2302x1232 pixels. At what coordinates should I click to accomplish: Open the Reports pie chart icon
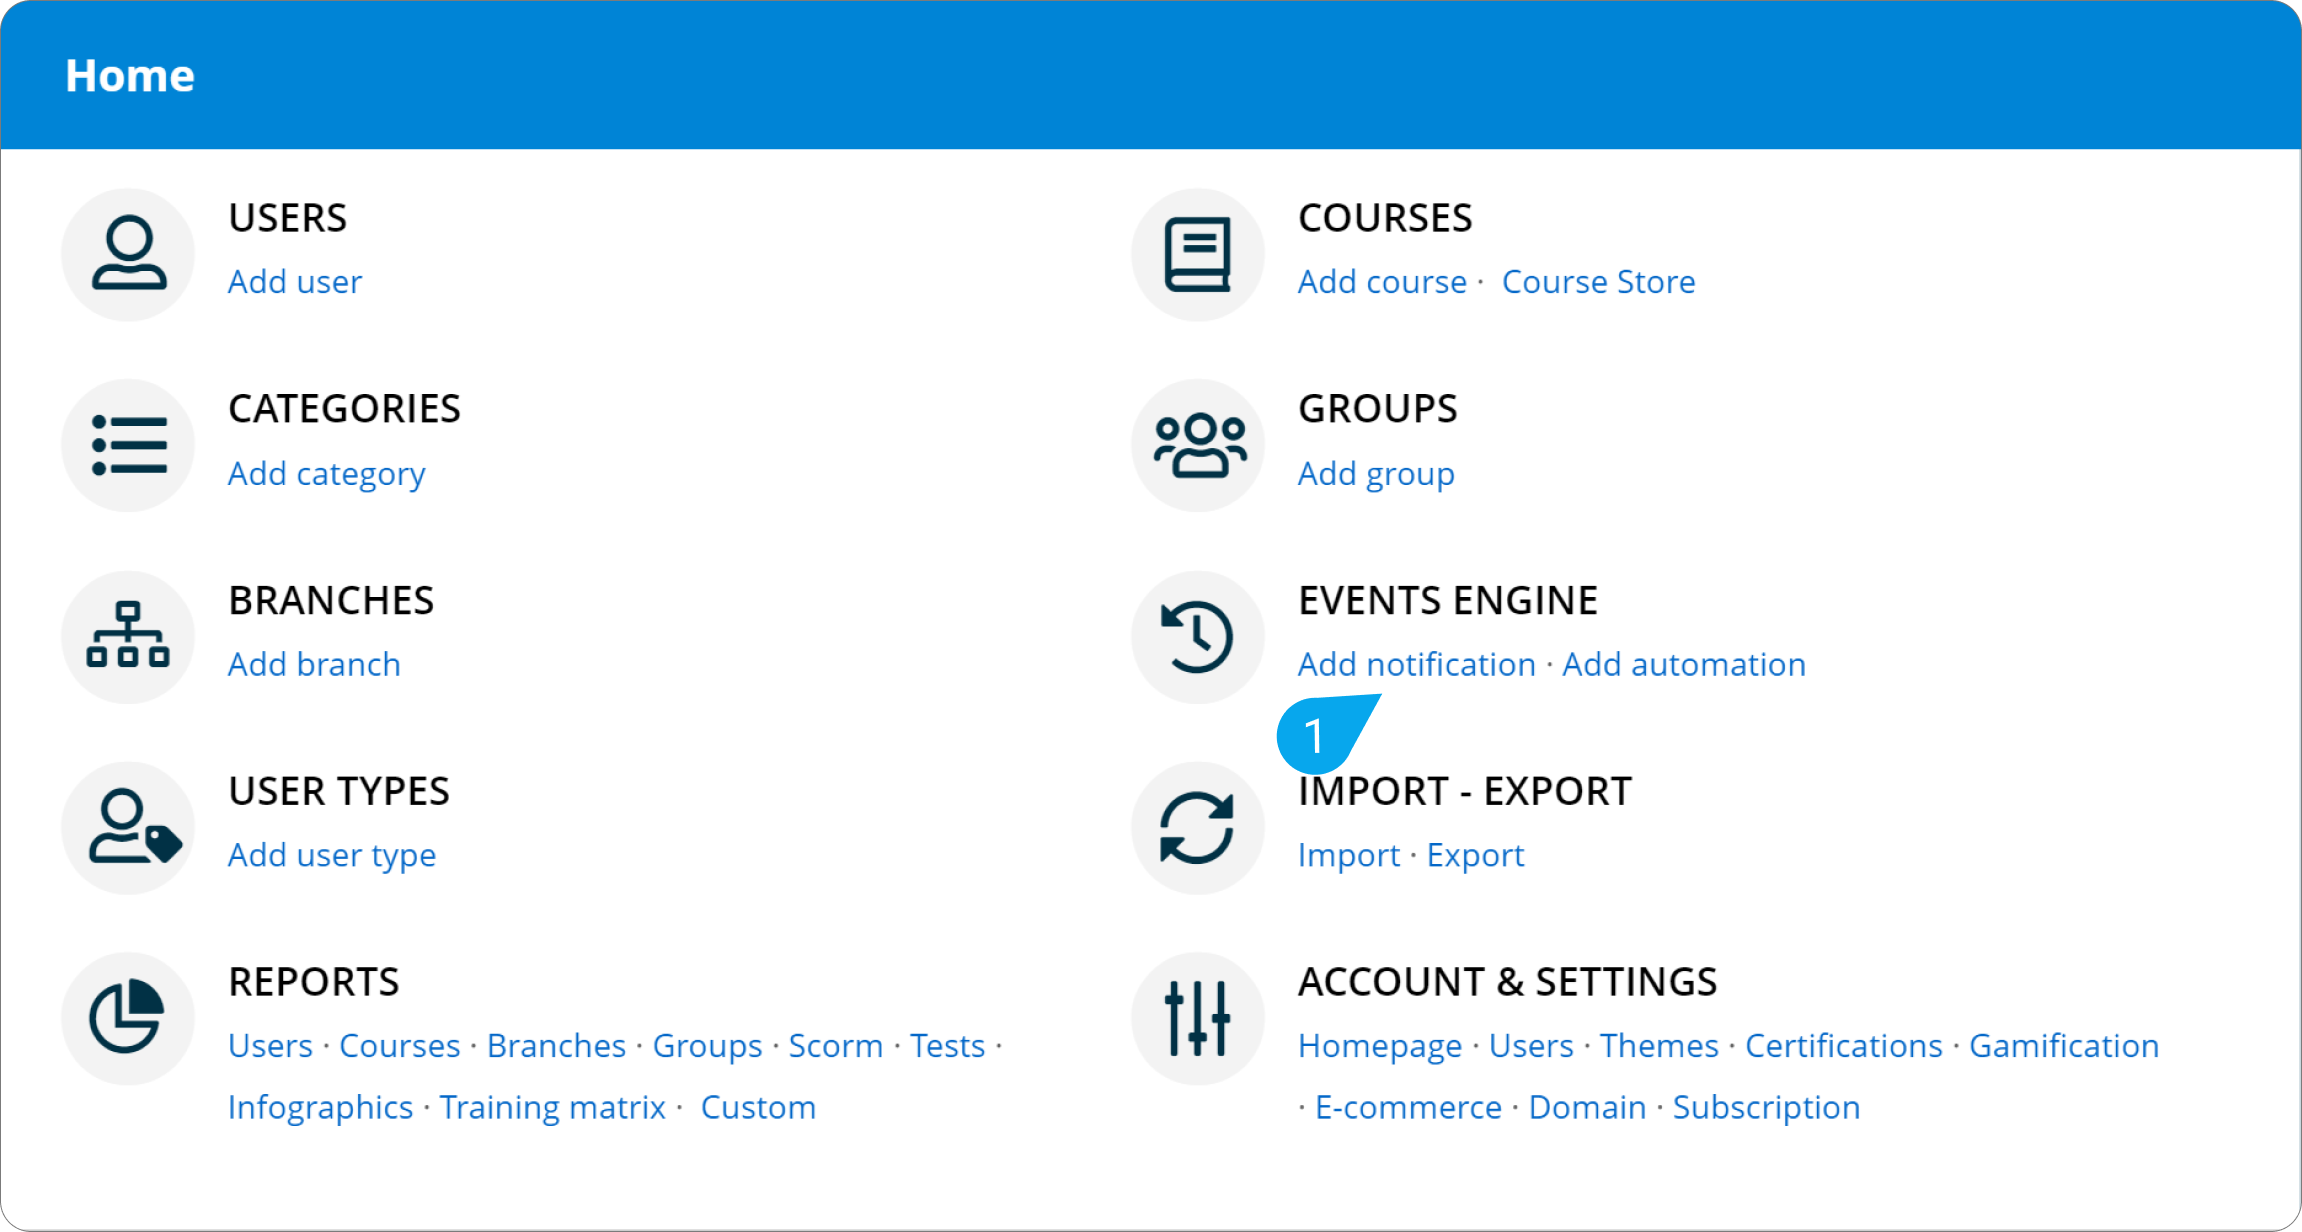pos(128,1018)
